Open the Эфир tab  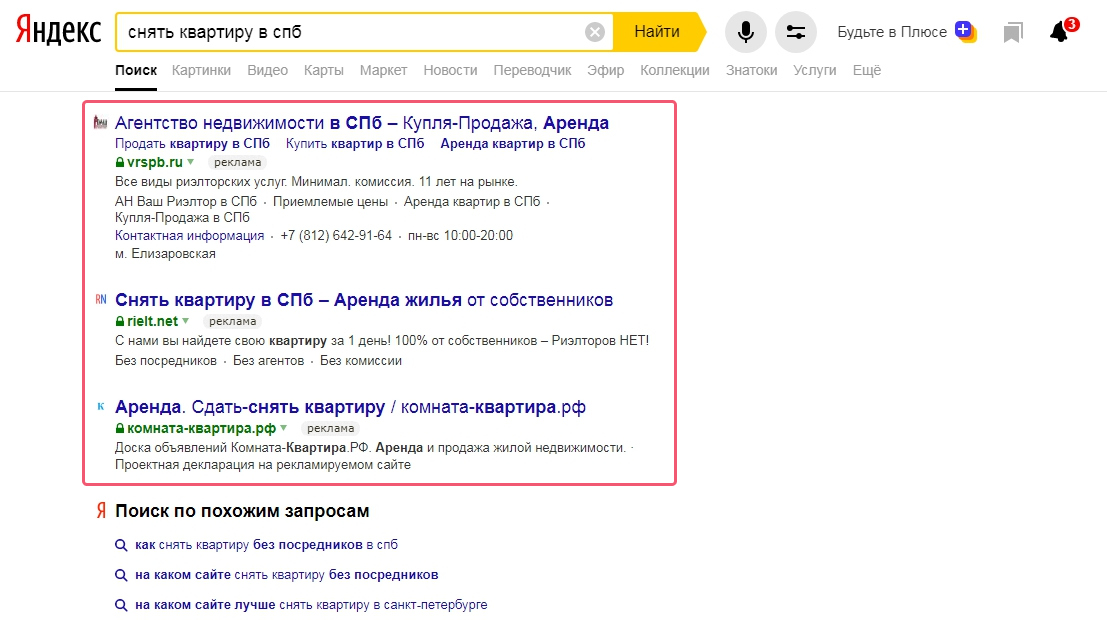coord(606,70)
